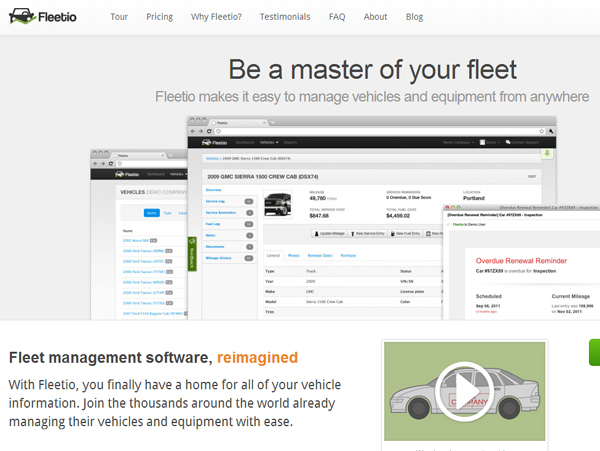Viewport: 600px width, 451px height.
Task: Click the Vehicles breadcrumb link
Action: point(212,158)
